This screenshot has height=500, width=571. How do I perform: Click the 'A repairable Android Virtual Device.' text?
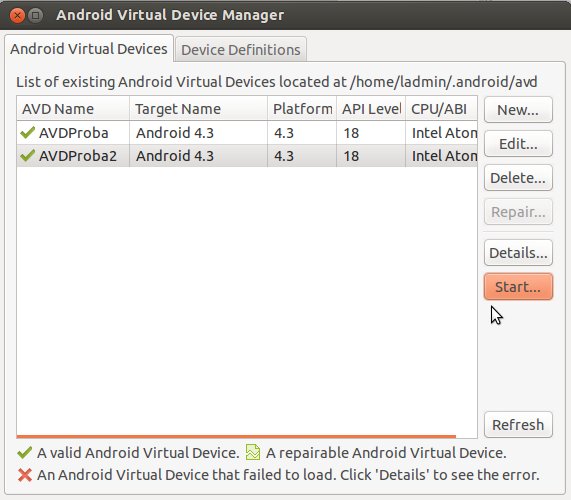coord(386,453)
